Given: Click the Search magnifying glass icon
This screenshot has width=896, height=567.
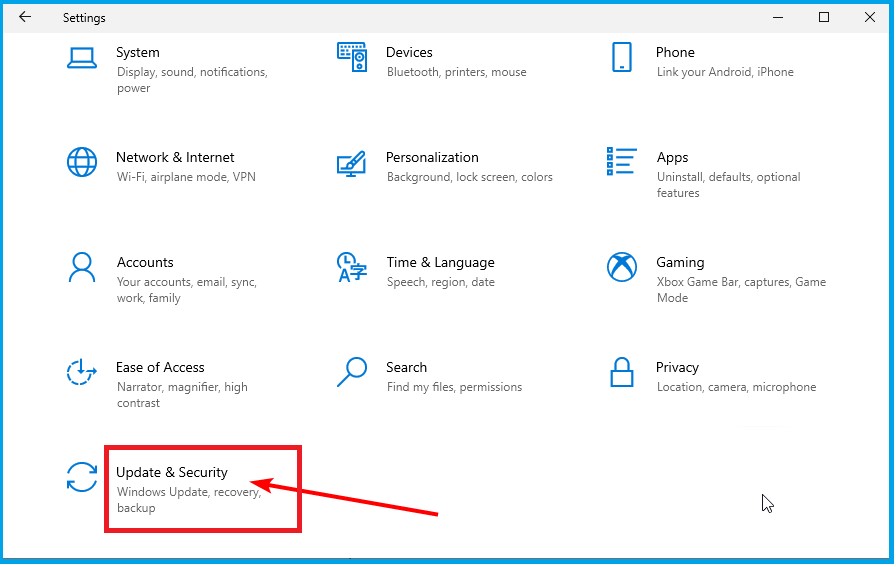Looking at the screenshot, I should 351,372.
